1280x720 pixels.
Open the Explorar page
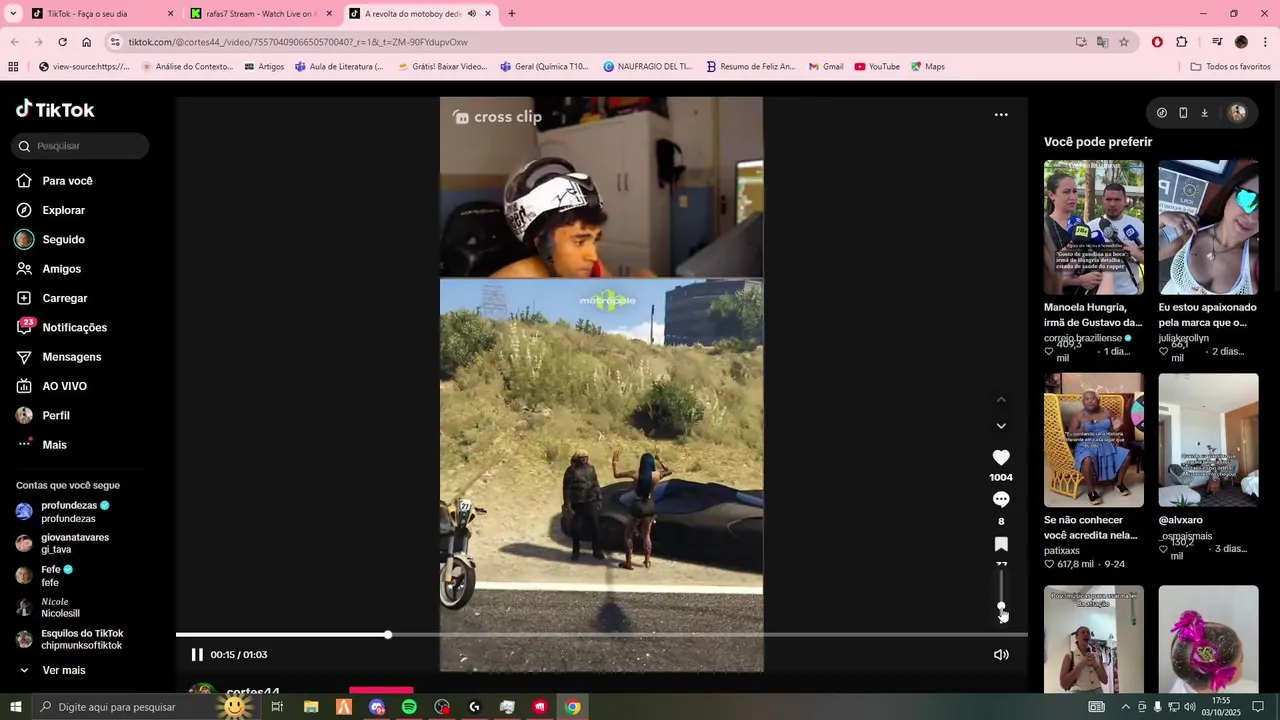click(63, 210)
